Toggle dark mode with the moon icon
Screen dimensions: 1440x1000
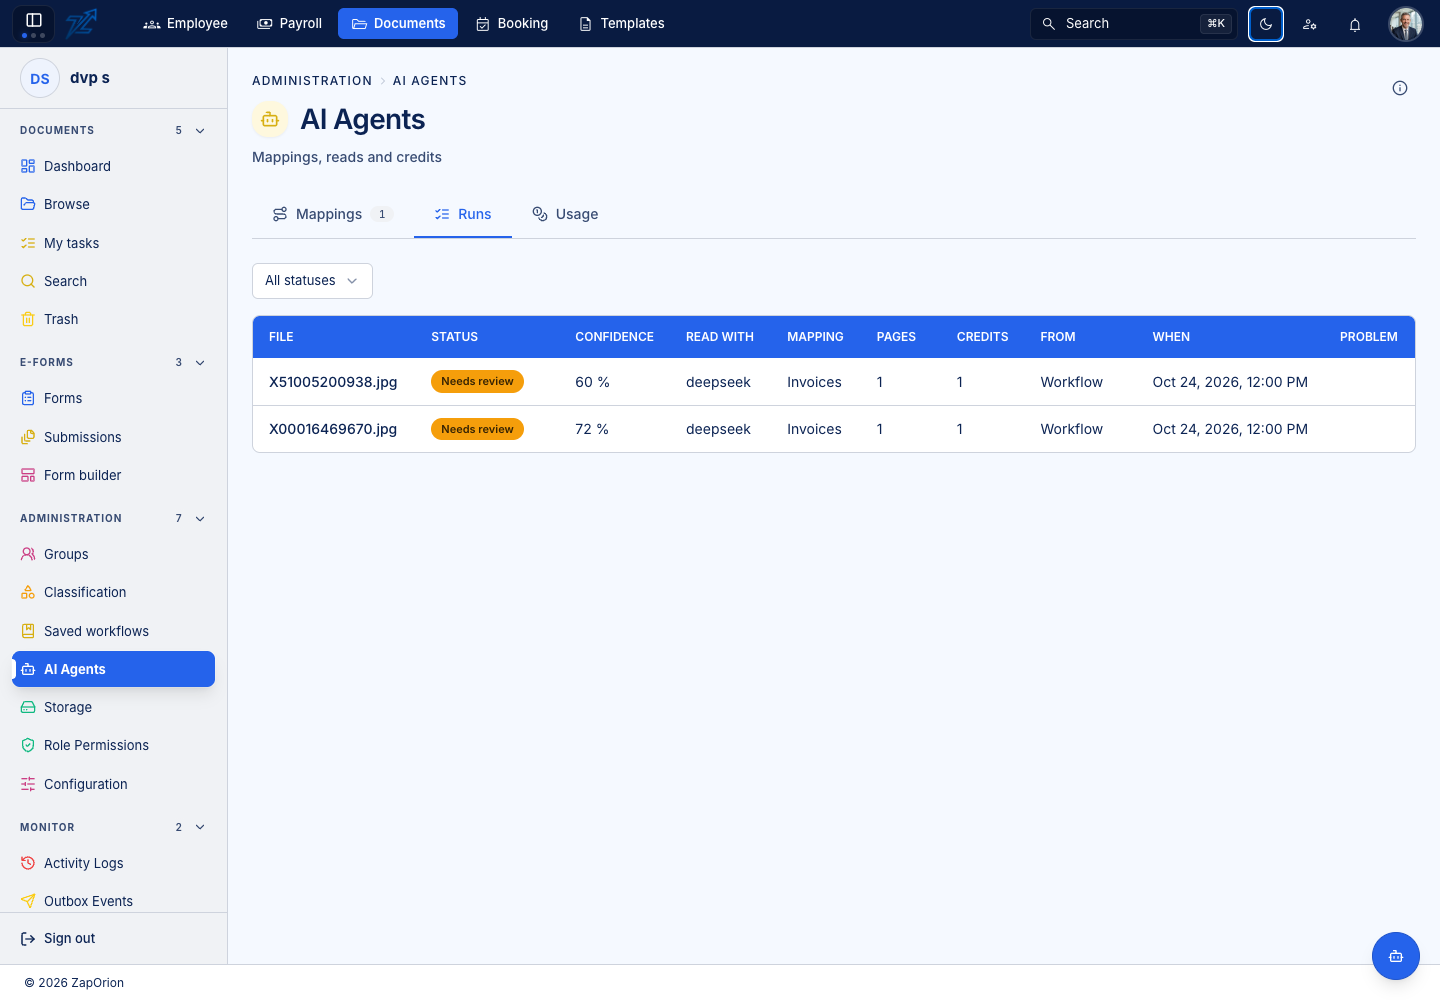click(1266, 24)
